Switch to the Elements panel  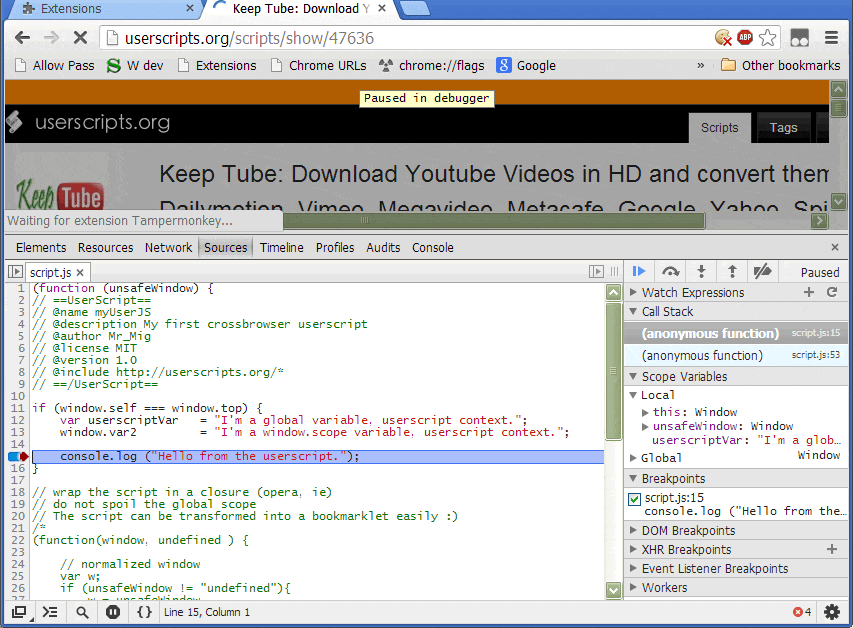pyautogui.click(x=41, y=248)
